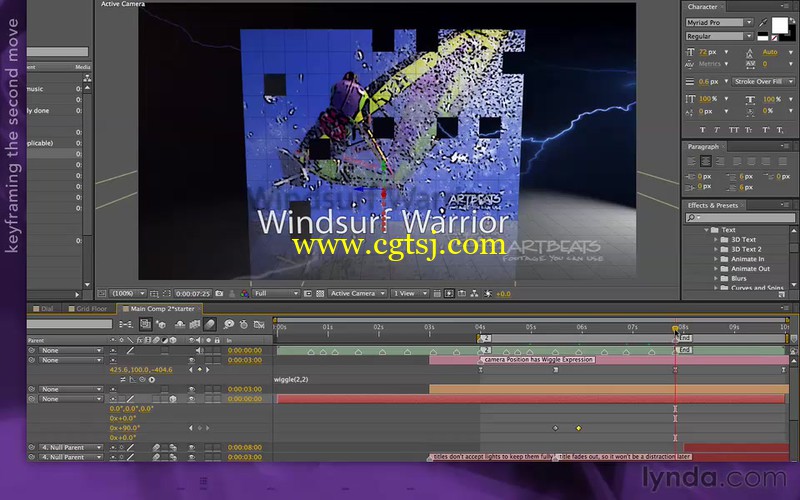Enable frame blending icon in timeline
The height and width of the screenshot is (500, 800).
point(195,324)
